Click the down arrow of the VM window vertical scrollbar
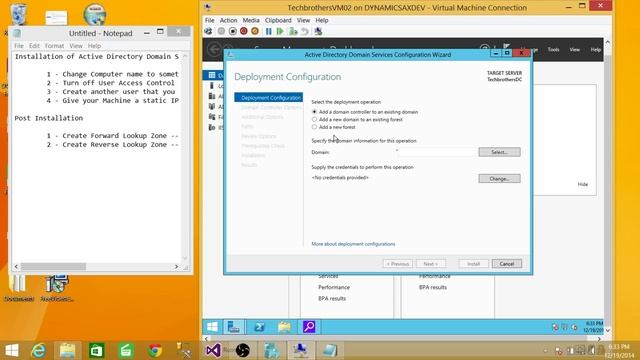 608,330
